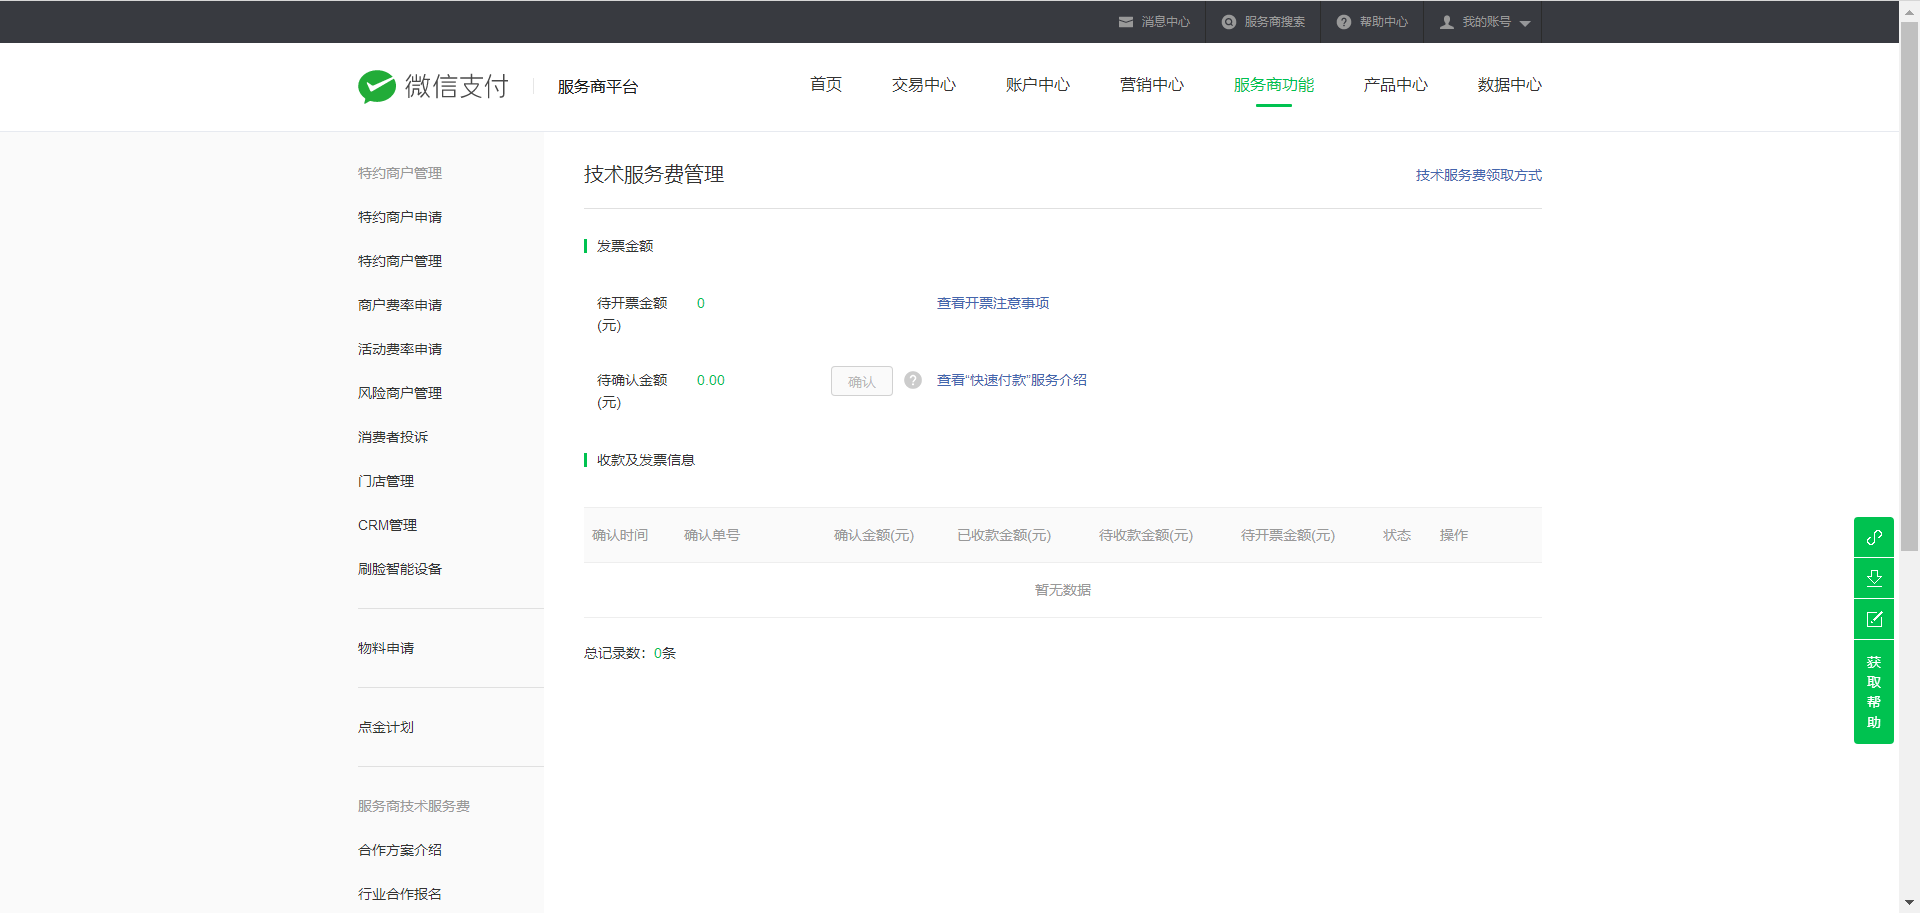Open CRM管理 in sidebar
Image resolution: width=1920 pixels, height=913 pixels.
[x=388, y=525]
